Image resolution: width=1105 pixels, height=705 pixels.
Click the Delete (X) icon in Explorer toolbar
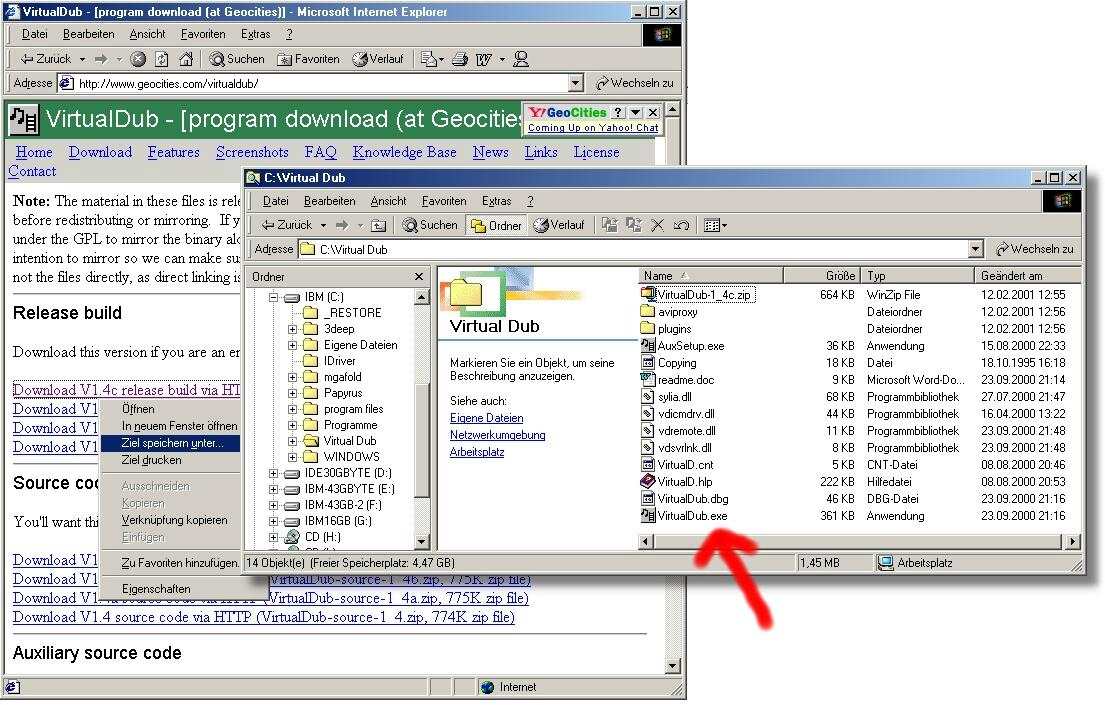pyautogui.click(x=658, y=225)
